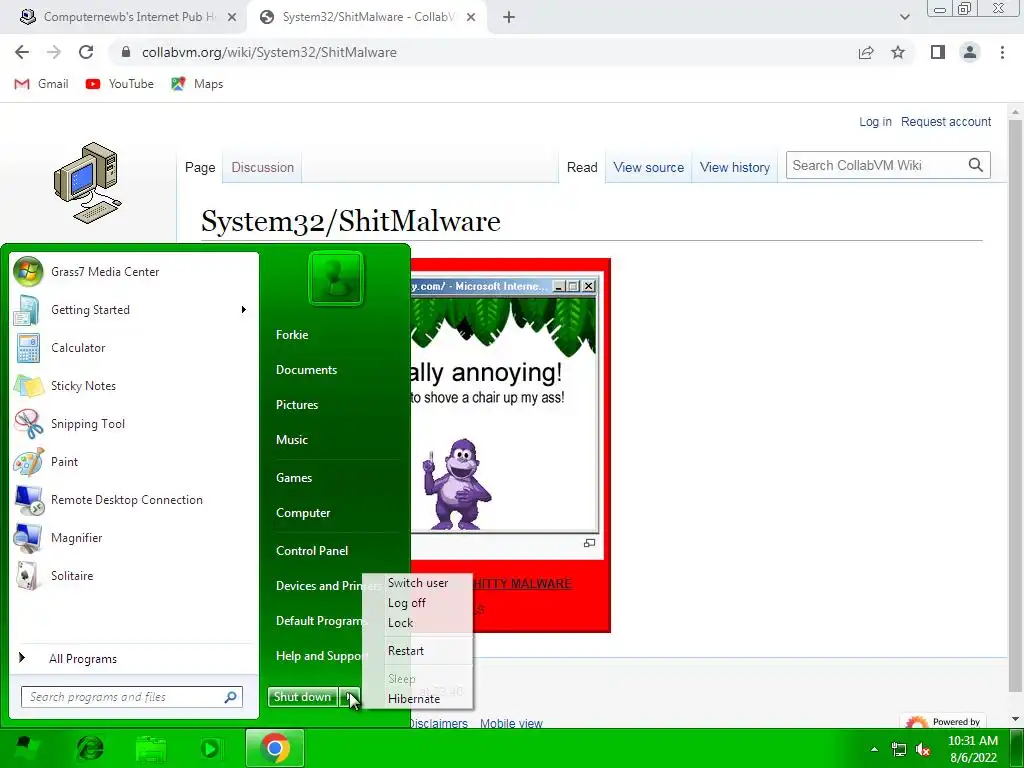1024x768 pixels.
Task: Open Maps bookmark
Action: [197, 84]
